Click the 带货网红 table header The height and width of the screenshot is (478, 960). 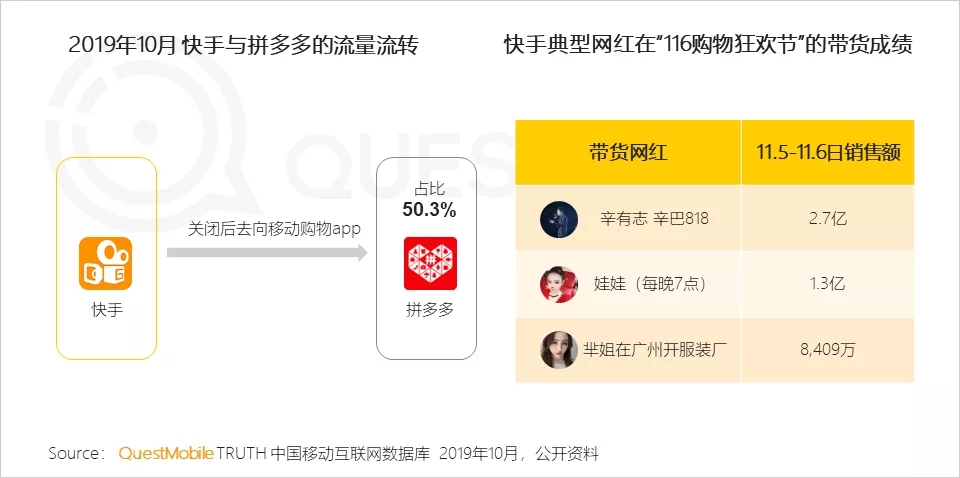tap(628, 152)
